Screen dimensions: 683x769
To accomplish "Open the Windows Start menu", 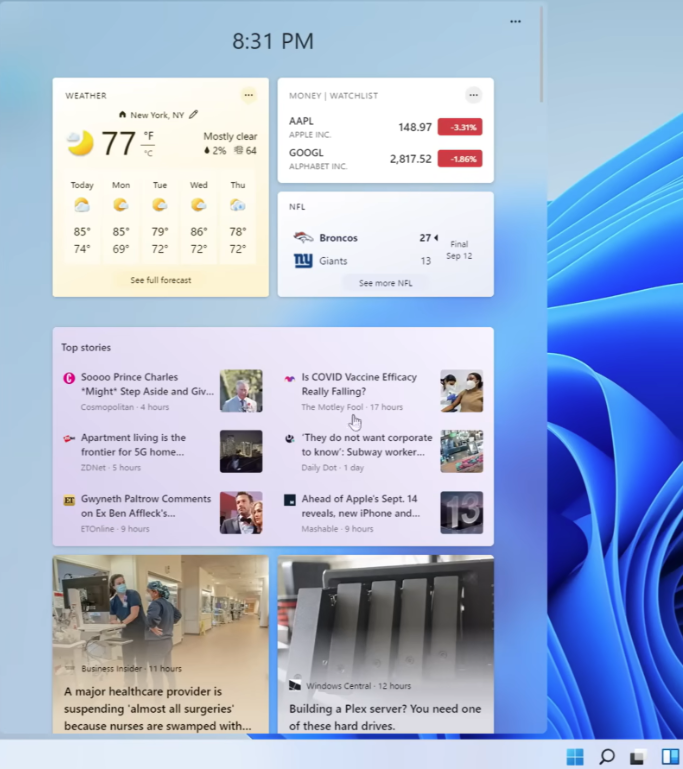I will (575, 756).
